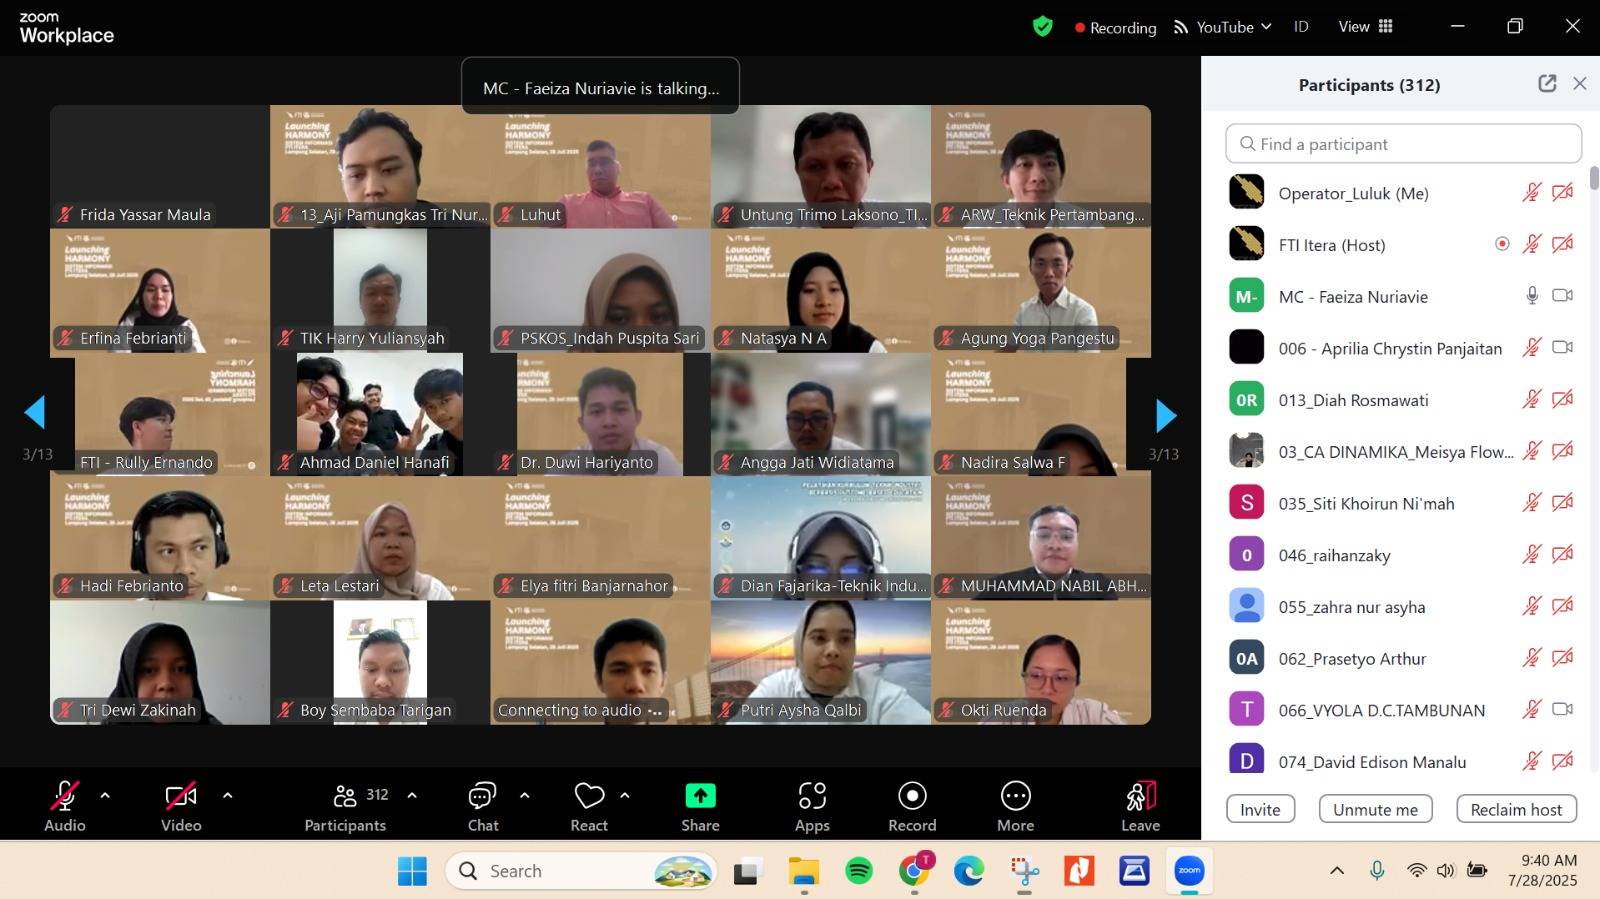Click the green encryption shield icon
The image size is (1600, 899).
click(1043, 27)
